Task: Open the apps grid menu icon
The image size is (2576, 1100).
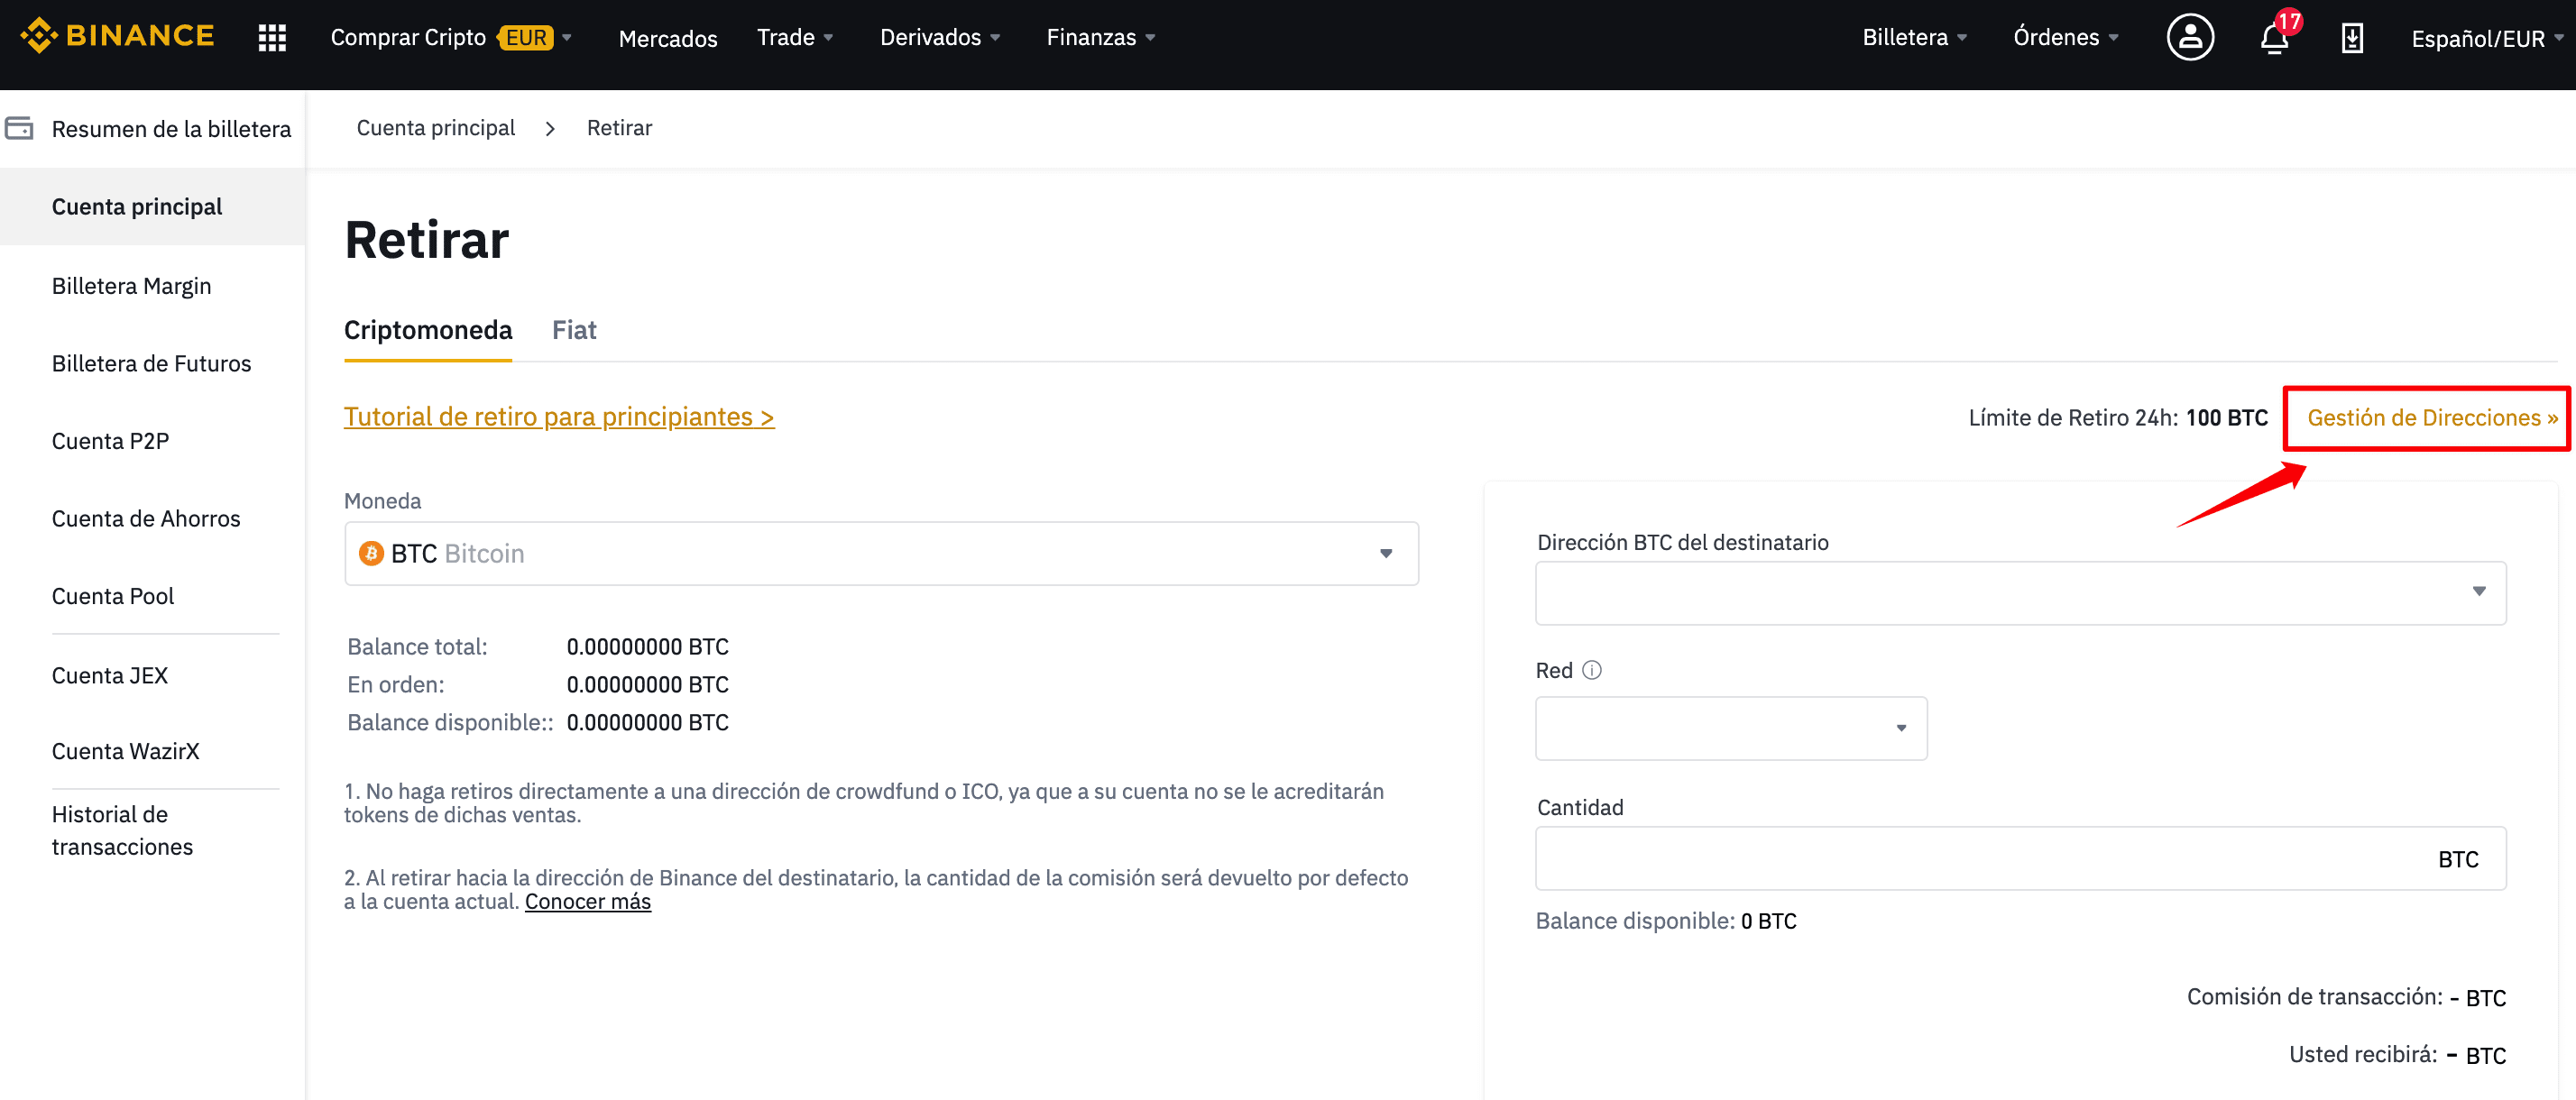Action: [x=272, y=37]
